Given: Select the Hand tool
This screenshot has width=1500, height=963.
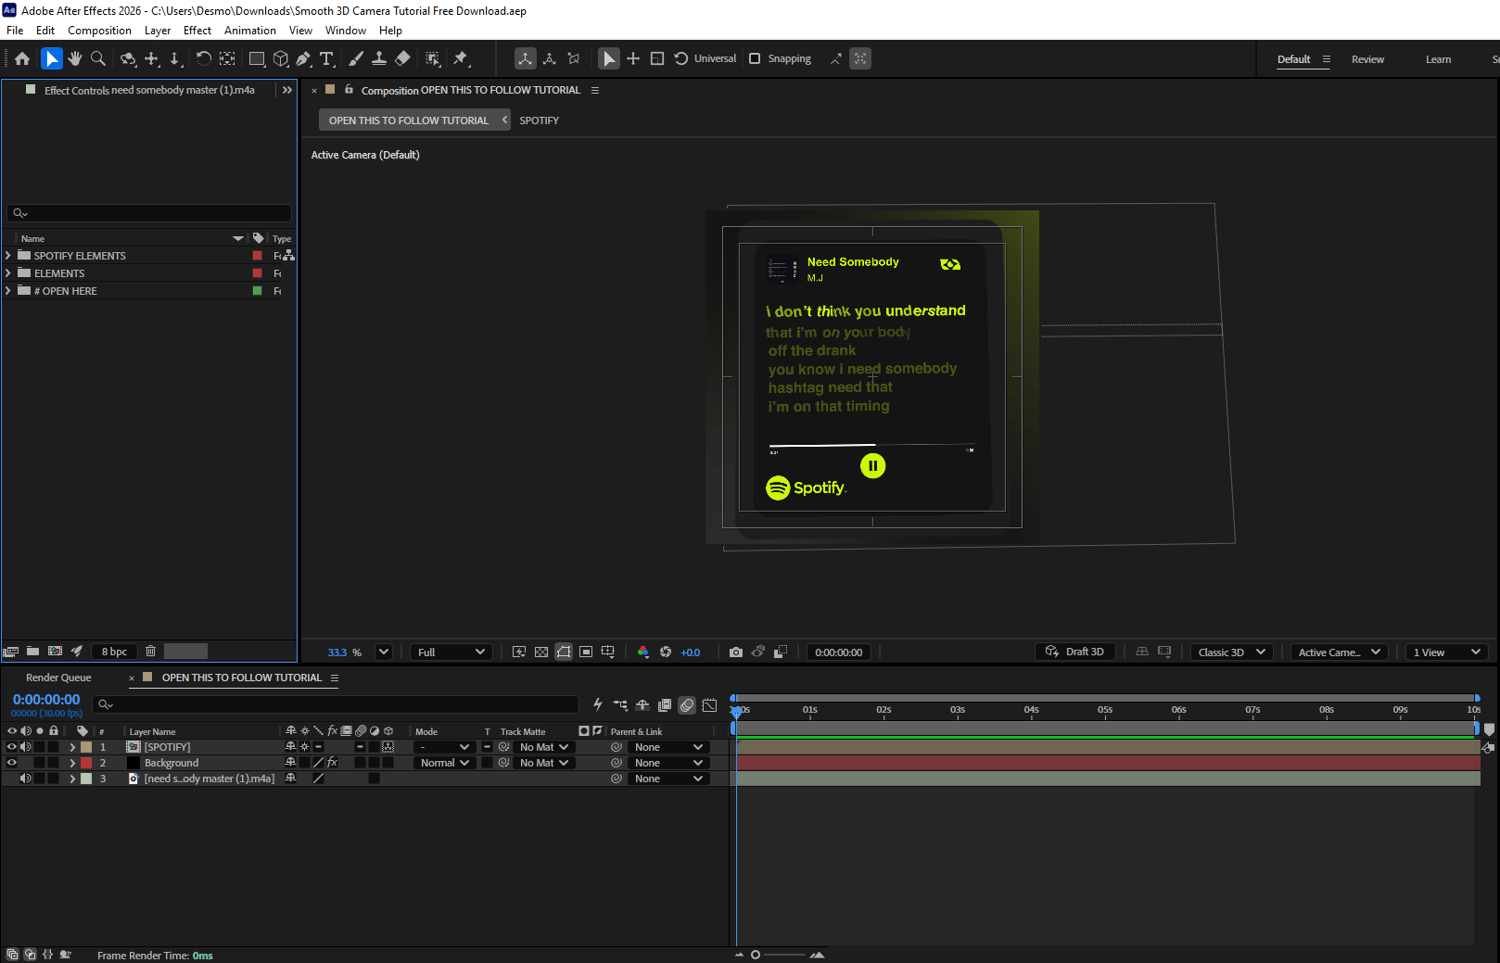Looking at the screenshot, I should click(x=75, y=59).
